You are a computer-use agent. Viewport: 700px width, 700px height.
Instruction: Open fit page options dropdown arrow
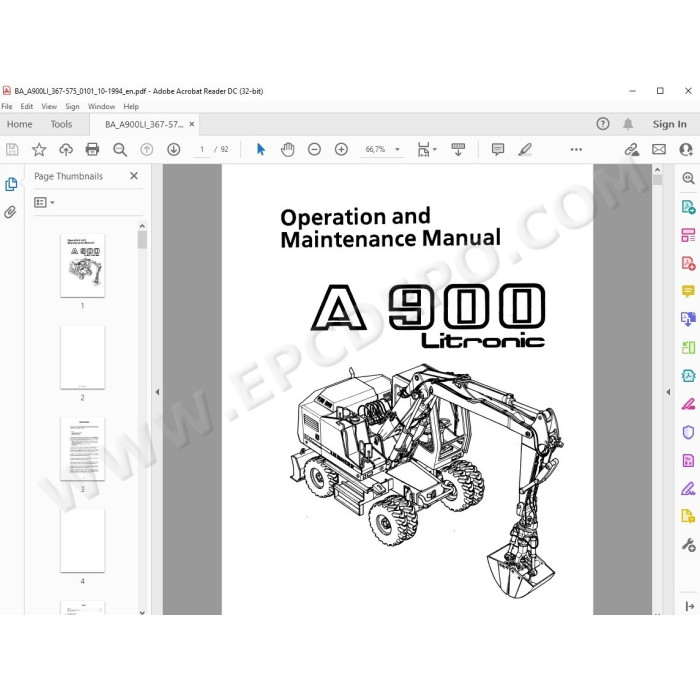(435, 150)
